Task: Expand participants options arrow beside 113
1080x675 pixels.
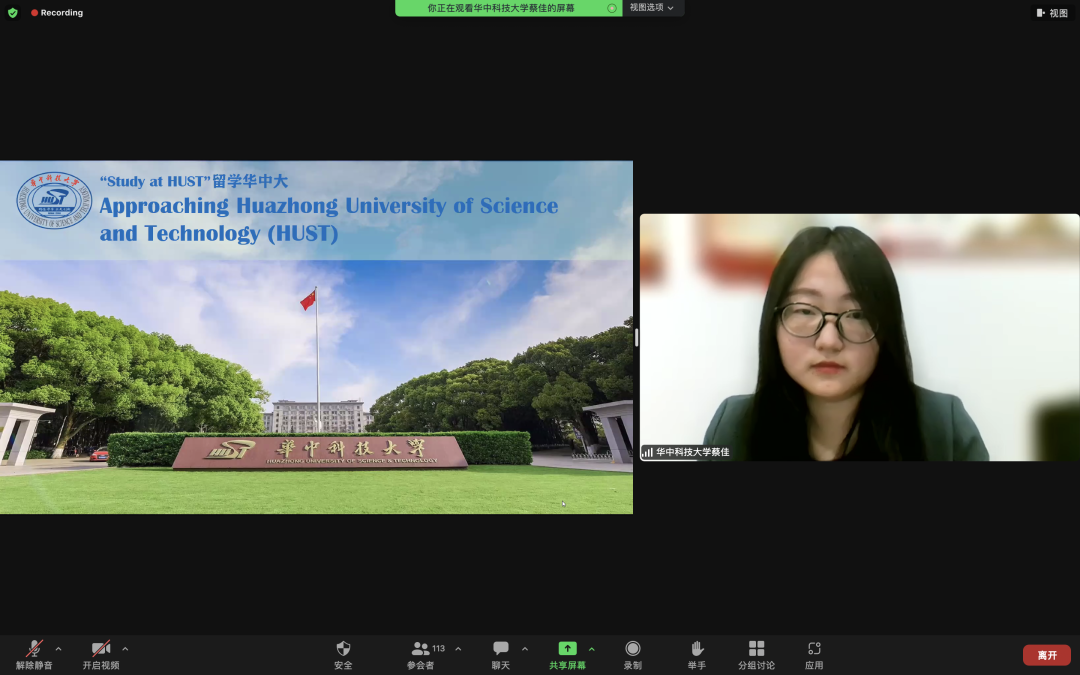Action: (x=458, y=649)
